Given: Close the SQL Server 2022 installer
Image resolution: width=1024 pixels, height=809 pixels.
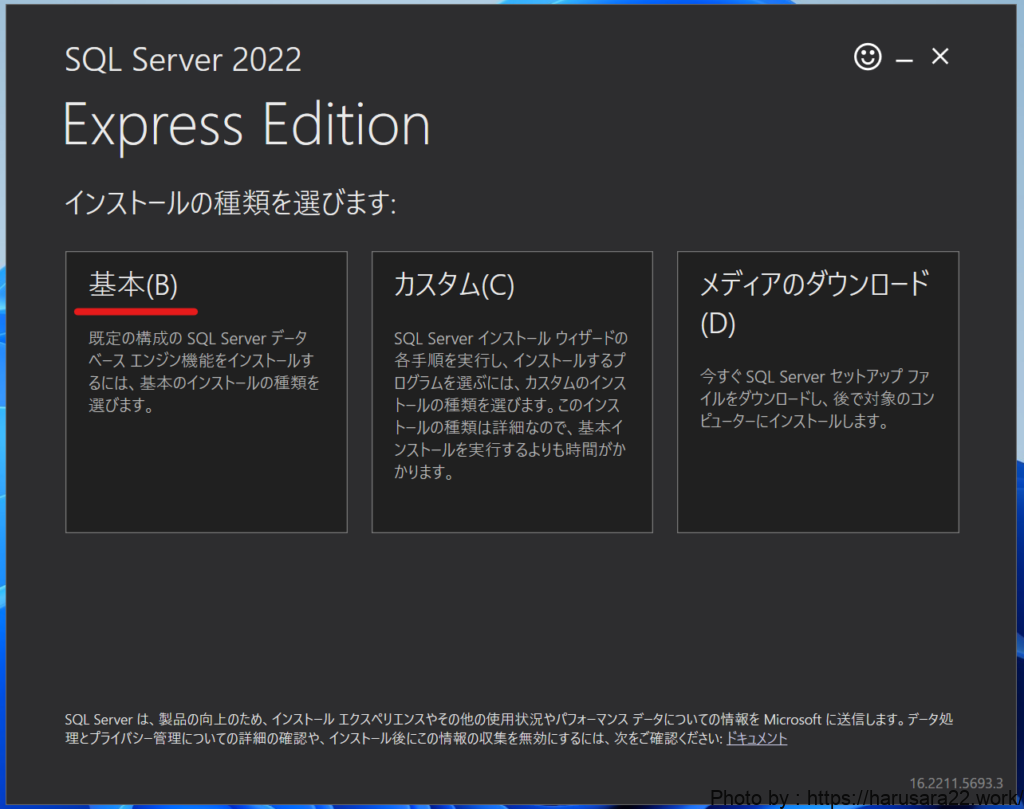Looking at the screenshot, I should click(940, 57).
